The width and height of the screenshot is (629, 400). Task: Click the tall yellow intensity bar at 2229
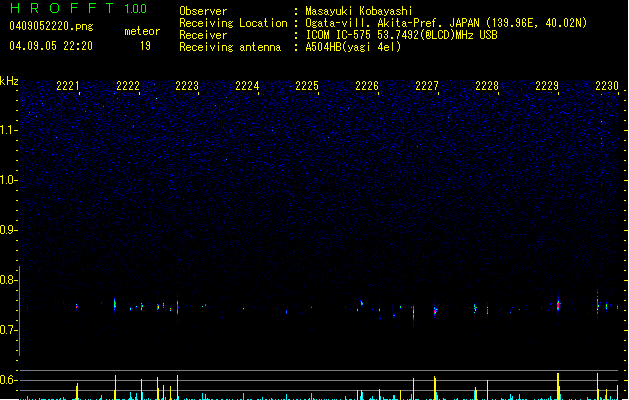point(558,386)
